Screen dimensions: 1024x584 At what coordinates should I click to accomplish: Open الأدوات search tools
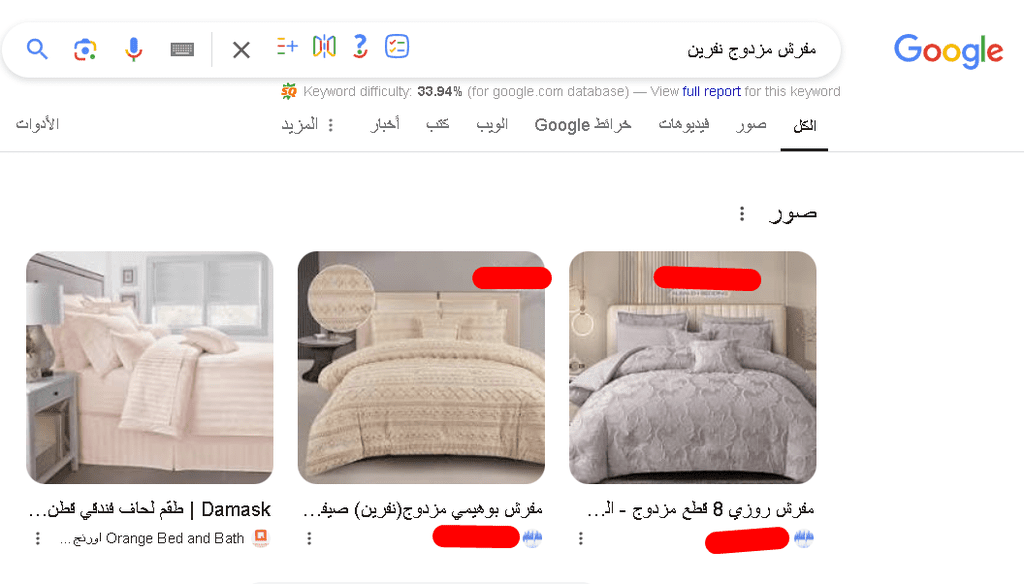(x=37, y=124)
